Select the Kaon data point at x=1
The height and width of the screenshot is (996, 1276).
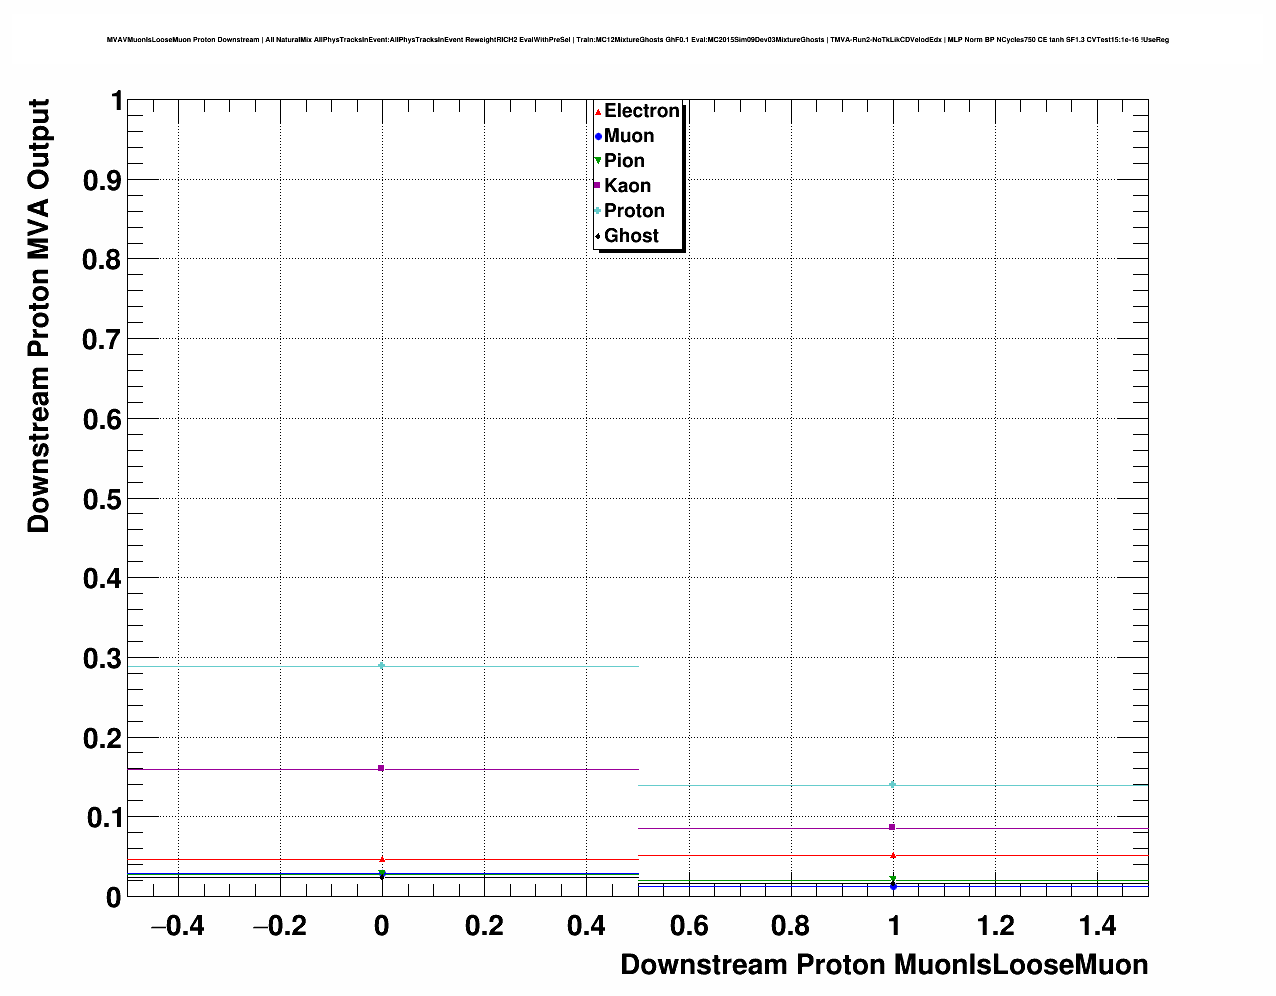pos(892,827)
